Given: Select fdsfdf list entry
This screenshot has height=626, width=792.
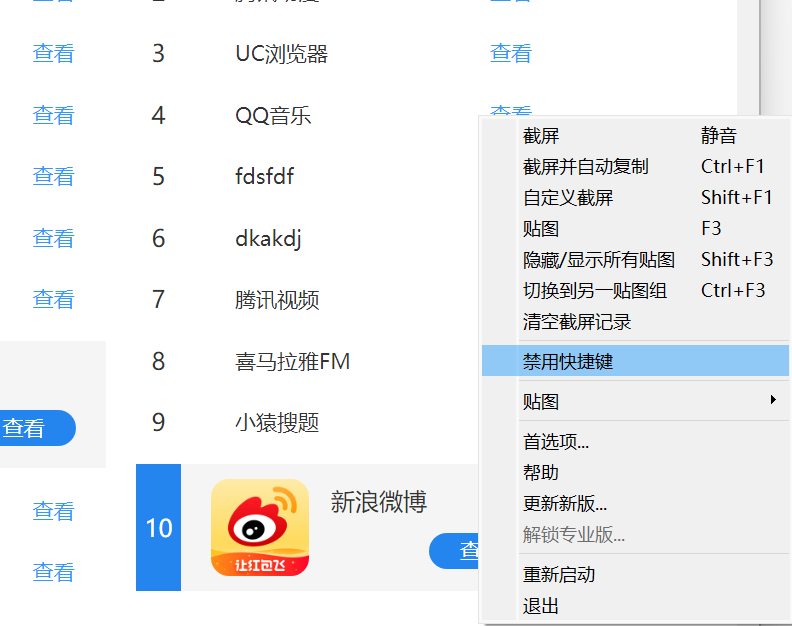Looking at the screenshot, I should tap(265, 176).
